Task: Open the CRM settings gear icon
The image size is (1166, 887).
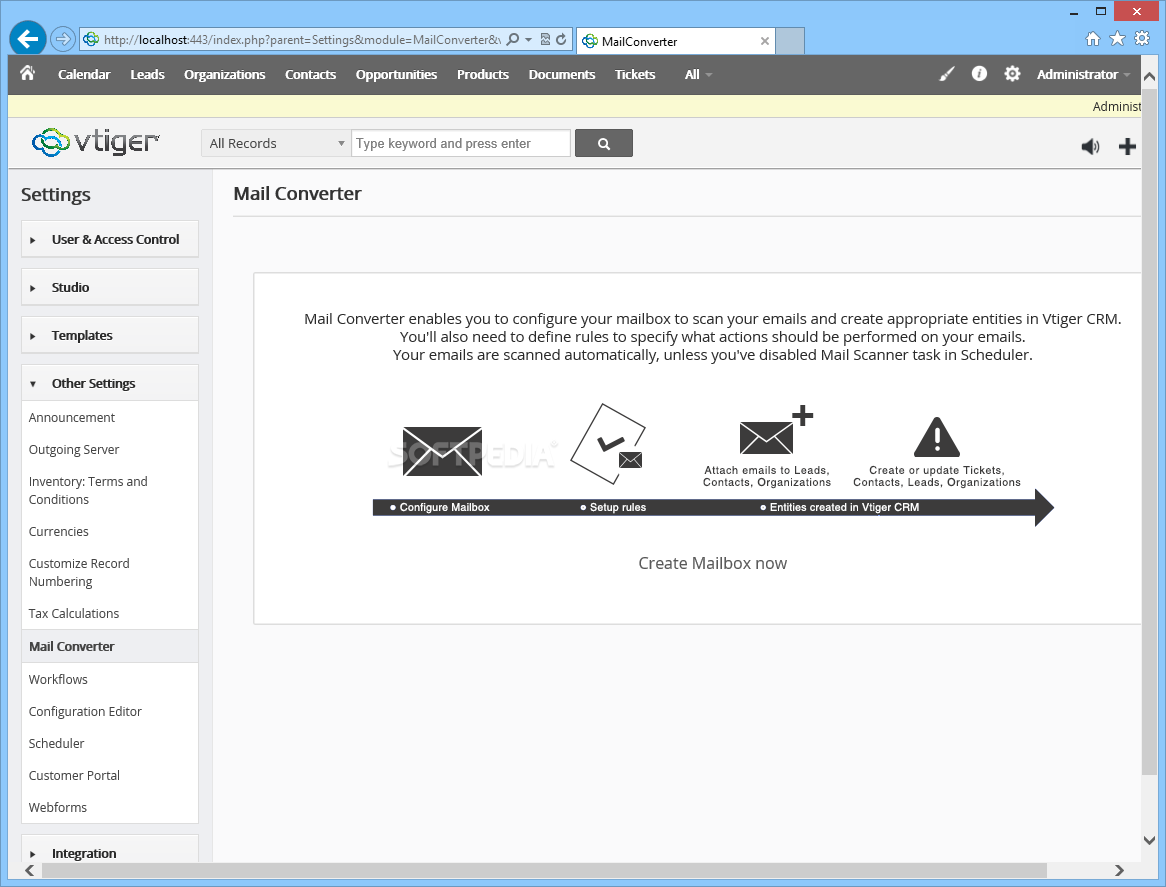Action: 1012,74
